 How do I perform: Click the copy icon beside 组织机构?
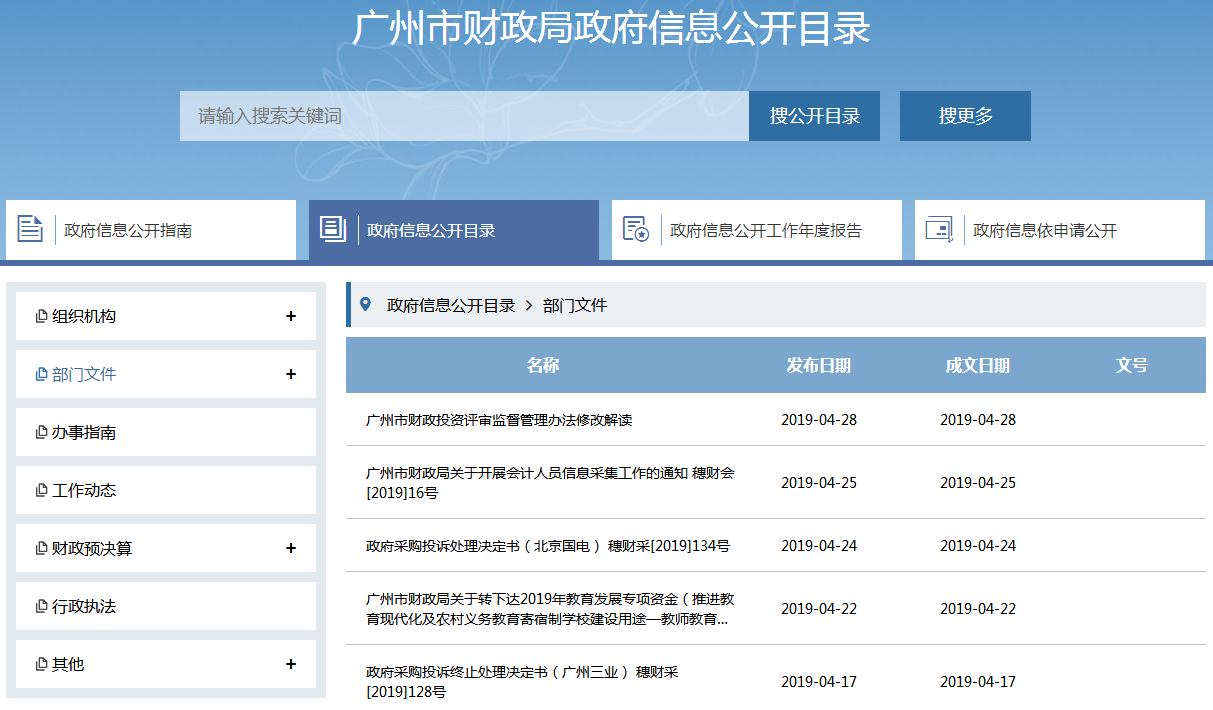(41, 317)
